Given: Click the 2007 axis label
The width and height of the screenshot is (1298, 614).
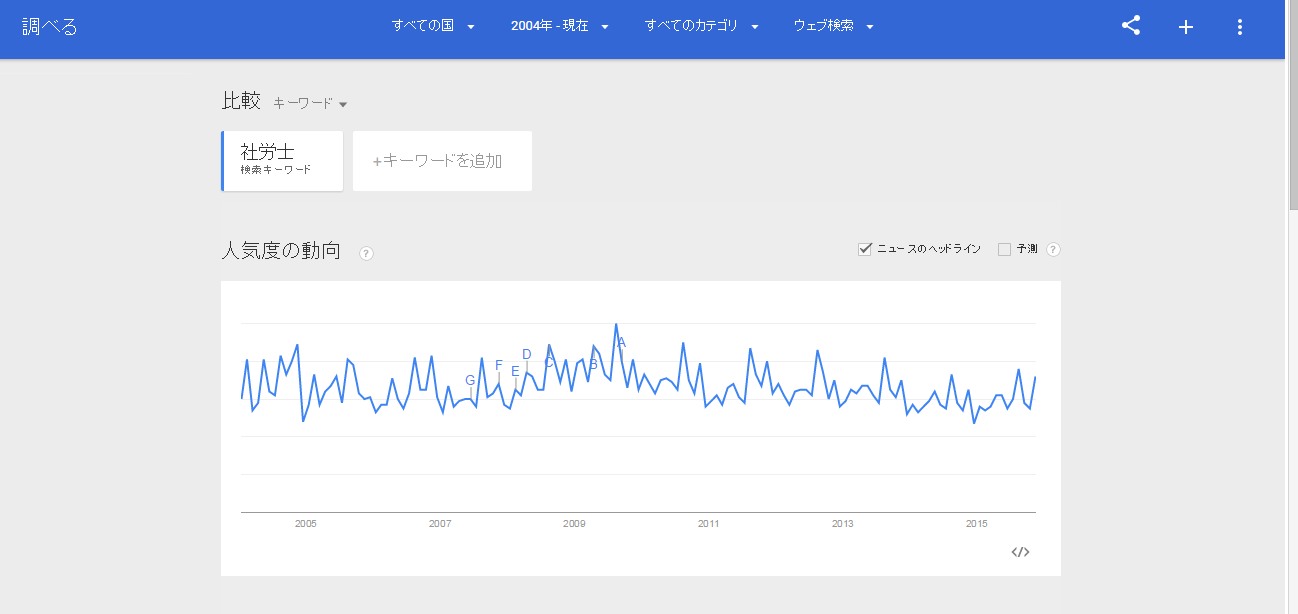Looking at the screenshot, I should [x=440, y=524].
